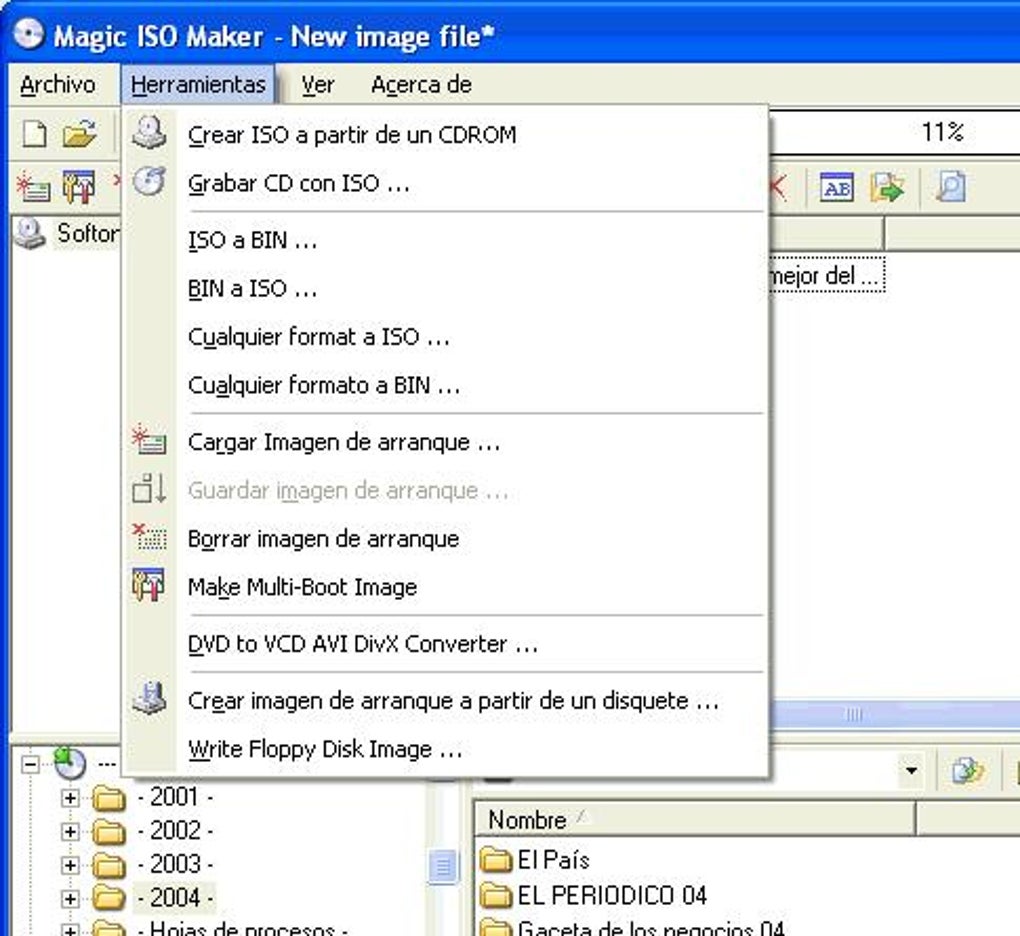This screenshot has width=1020, height=936.
Task: Expand the - 2002 - folder node
Action: 70,831
